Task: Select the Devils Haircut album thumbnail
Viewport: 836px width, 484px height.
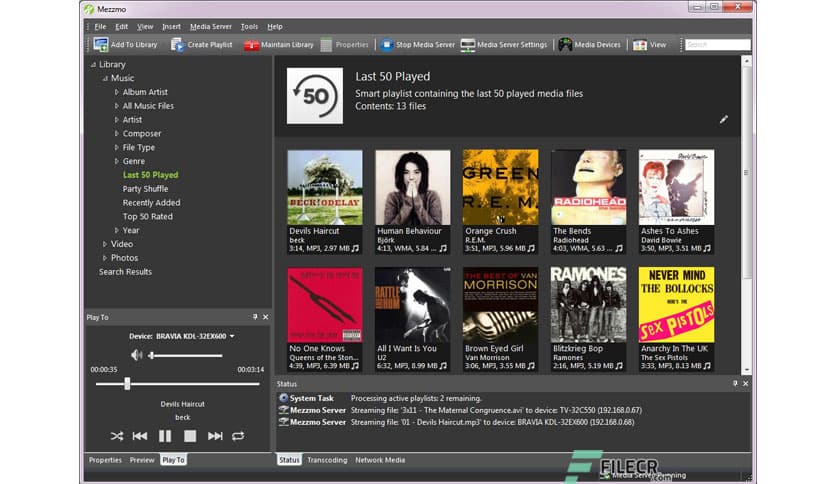Action: click(325, 187)
